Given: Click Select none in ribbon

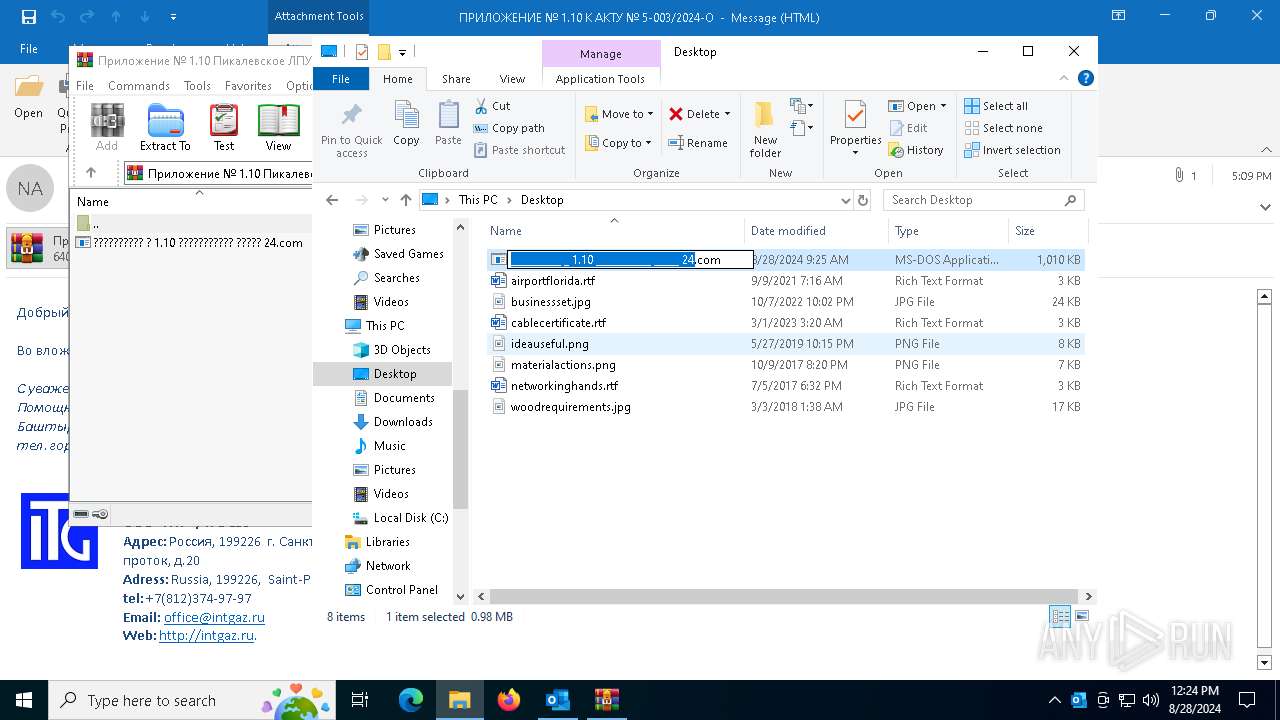Looking at the screenshot, I should [1003, 128].
